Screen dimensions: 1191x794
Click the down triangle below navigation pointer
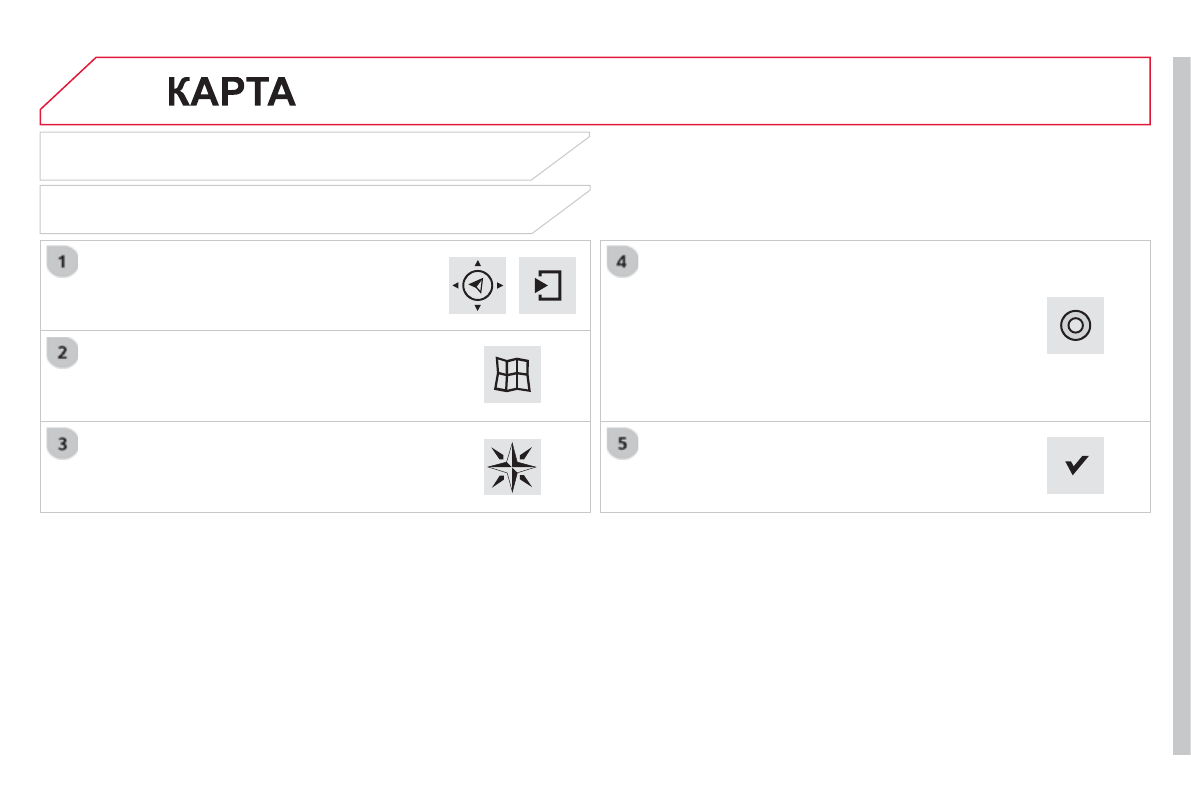[477, 308]
